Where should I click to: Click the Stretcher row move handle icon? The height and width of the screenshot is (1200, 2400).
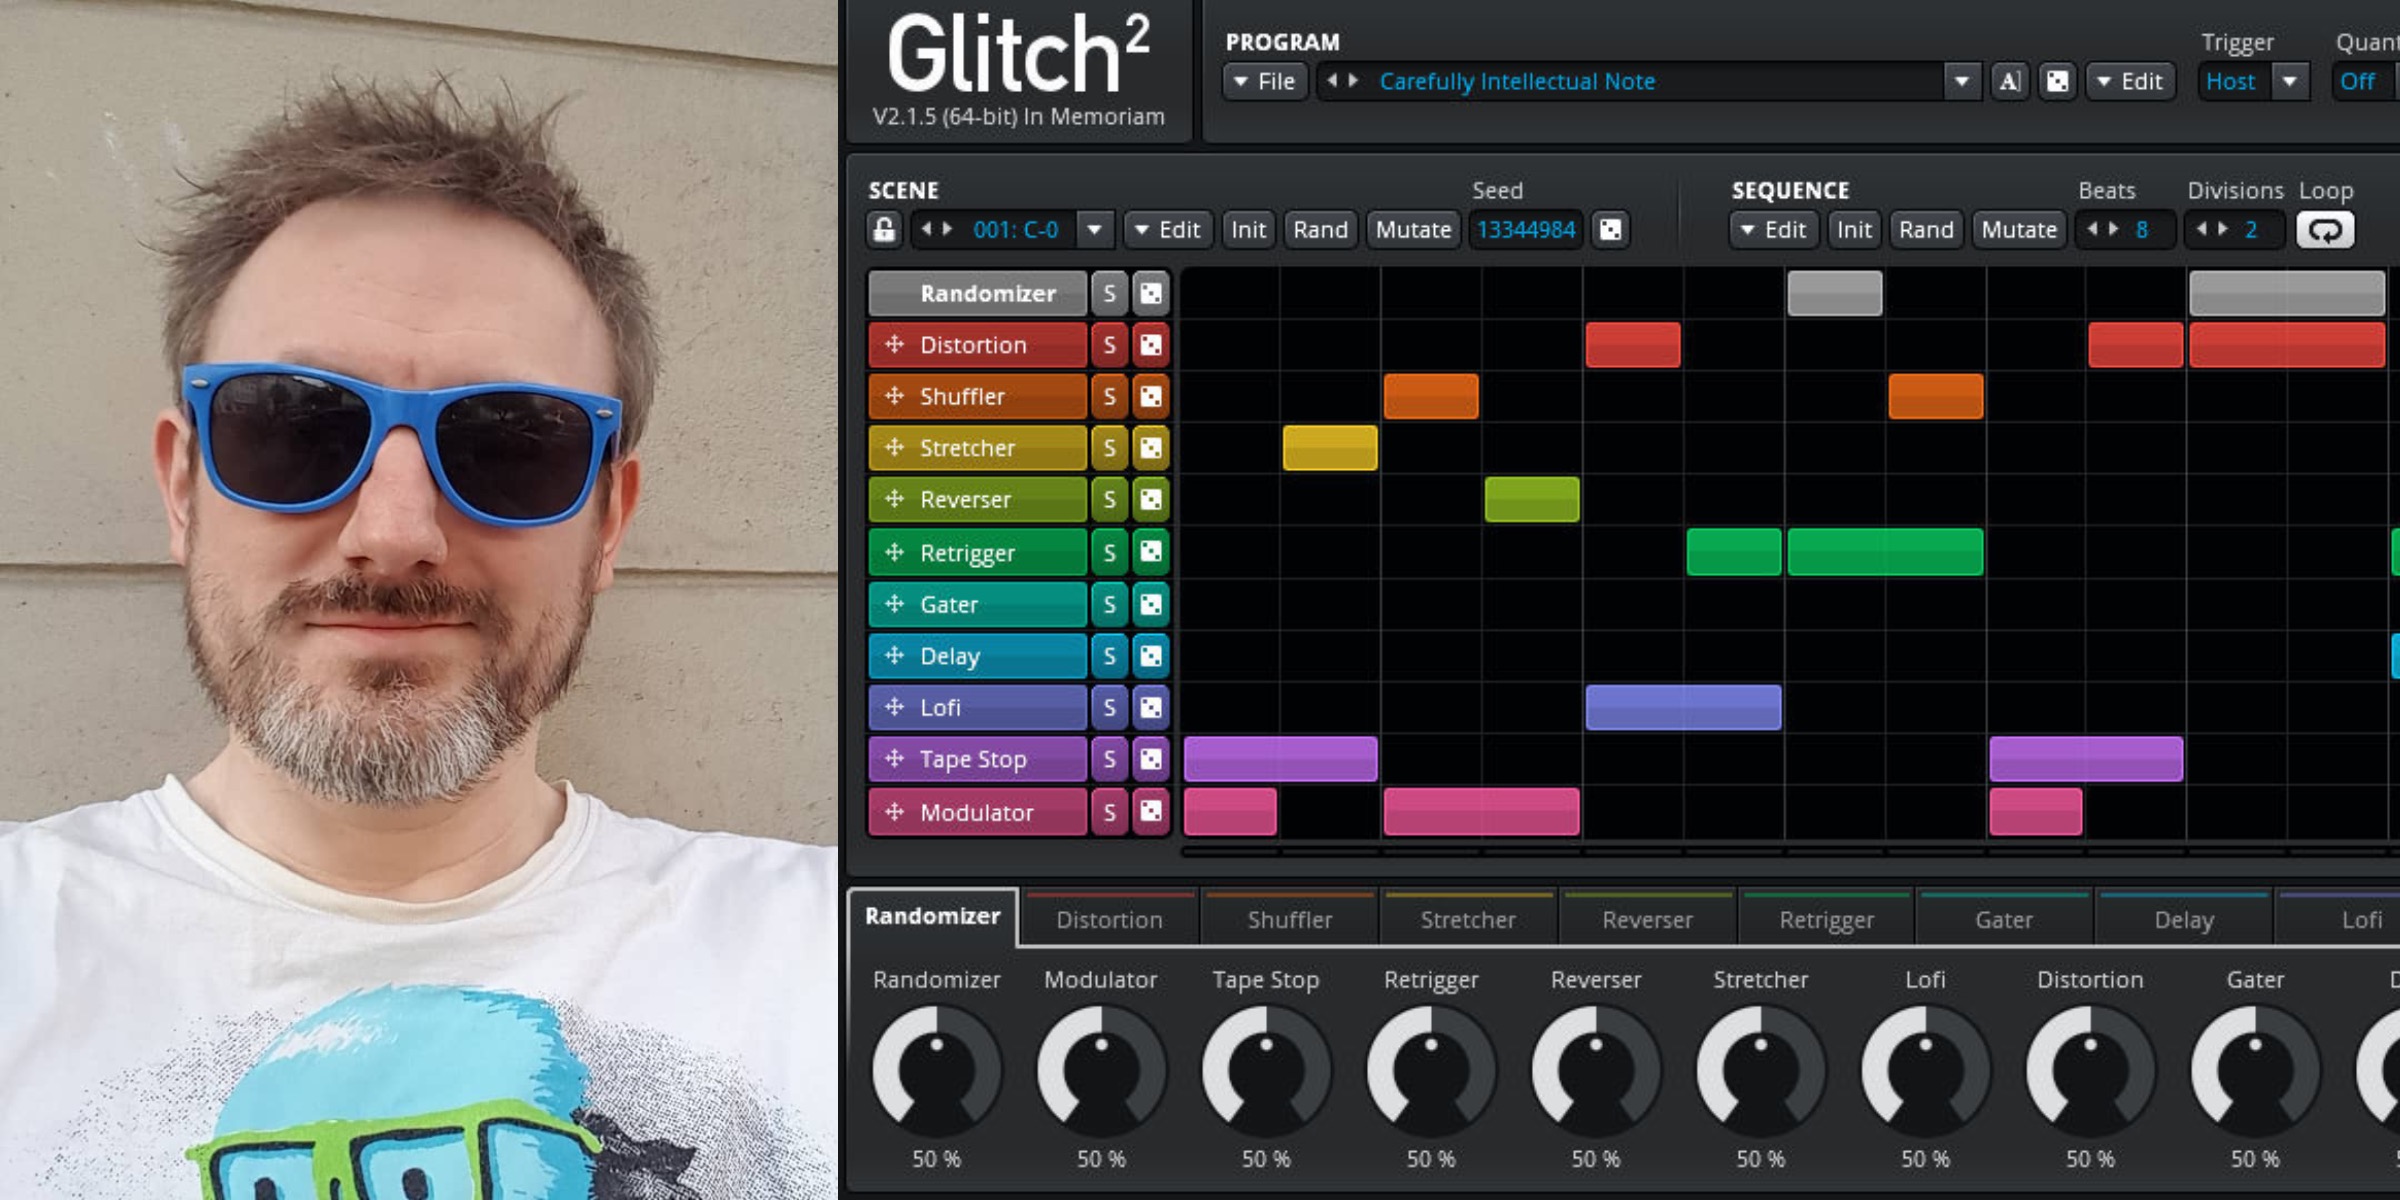pyautogui.click(x=894, y=447)
